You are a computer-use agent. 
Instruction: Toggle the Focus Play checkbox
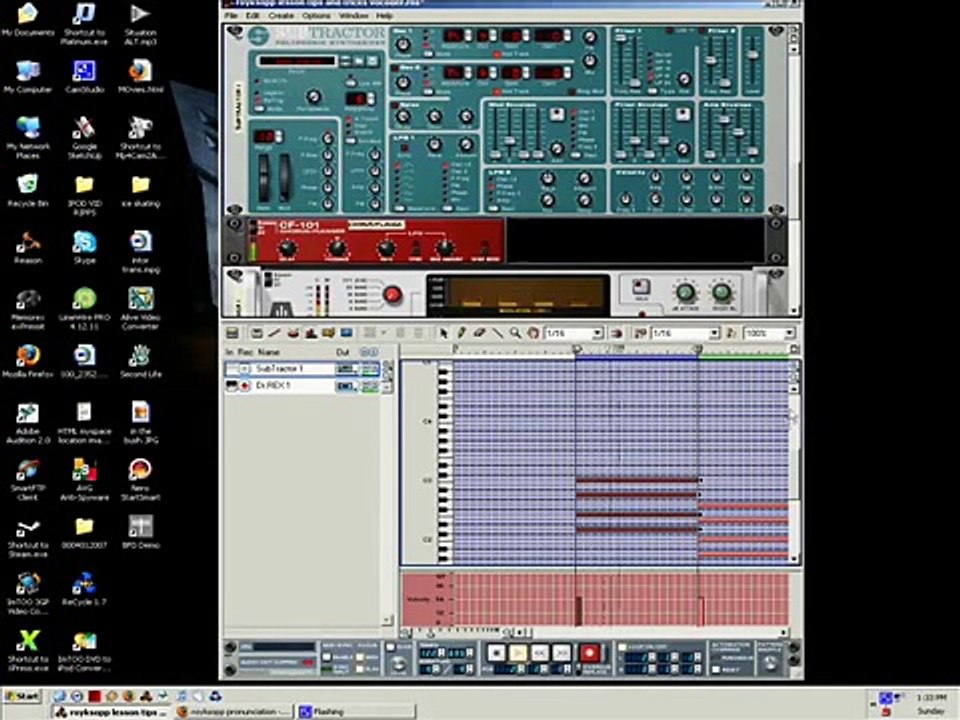click(x=361, y=669)
